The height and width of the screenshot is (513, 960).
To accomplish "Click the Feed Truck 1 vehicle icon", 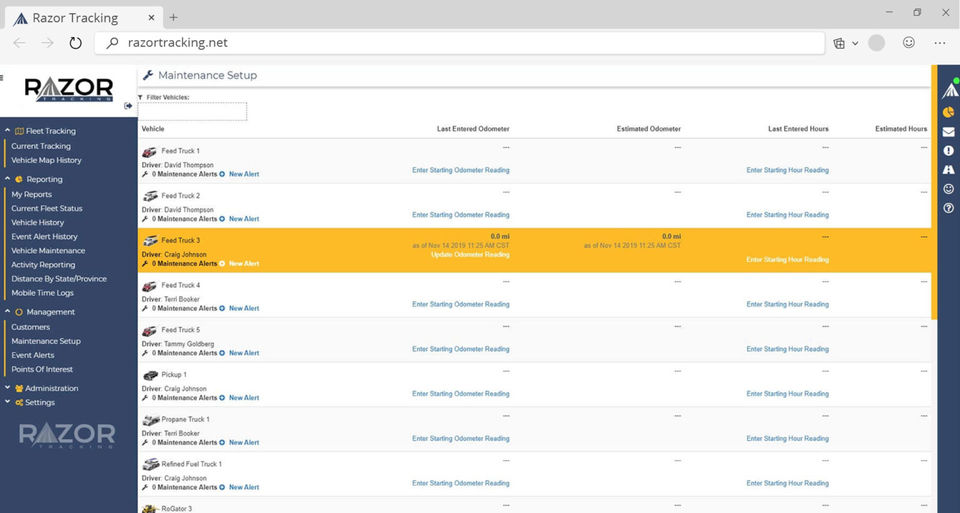I will (x=150, y=151).
